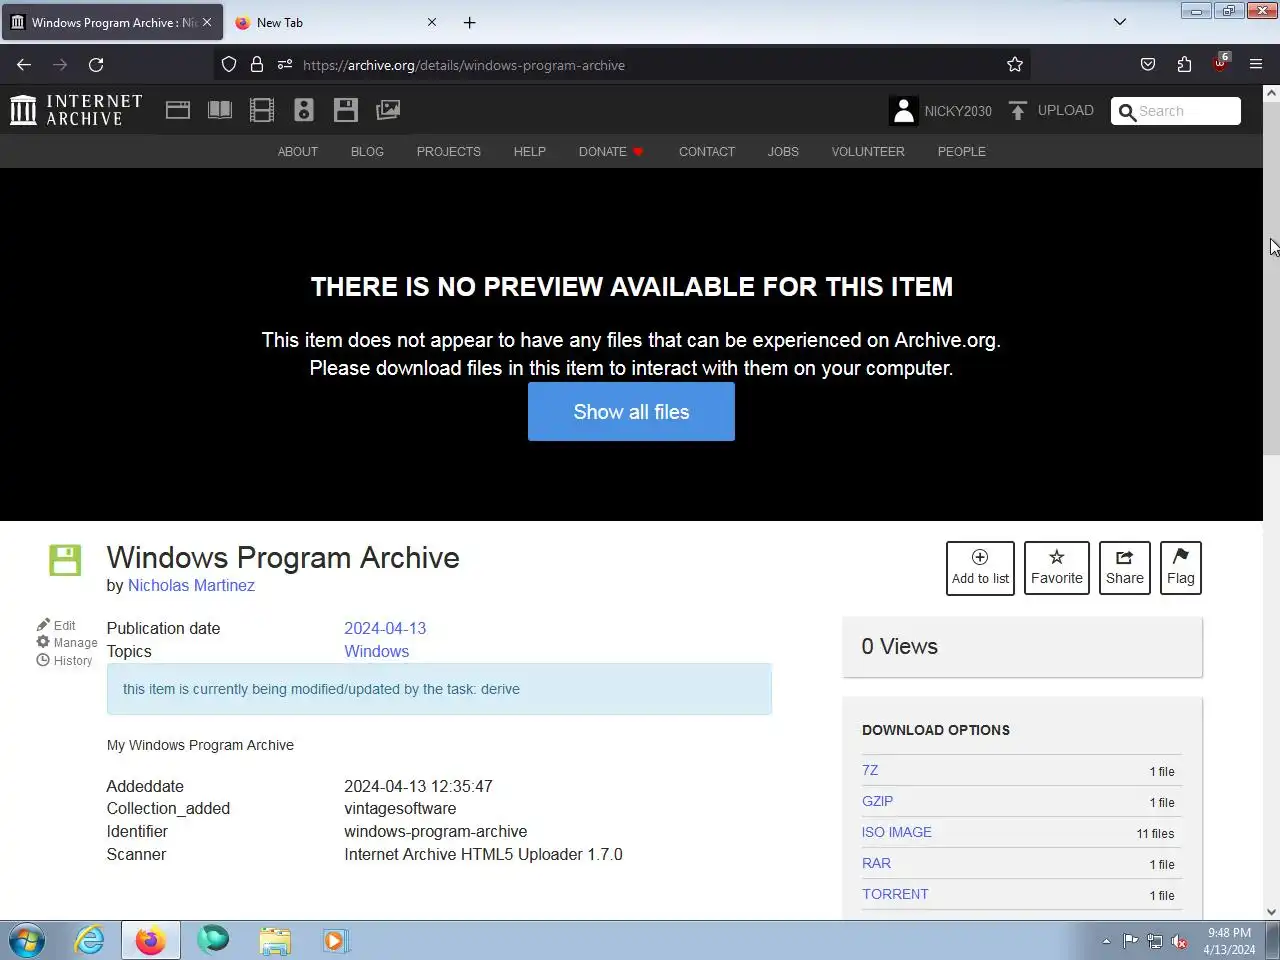This screenshot has width=1280, height=960.
Task: Open VOLUNTEER menu item
Action: click(868, 152)
